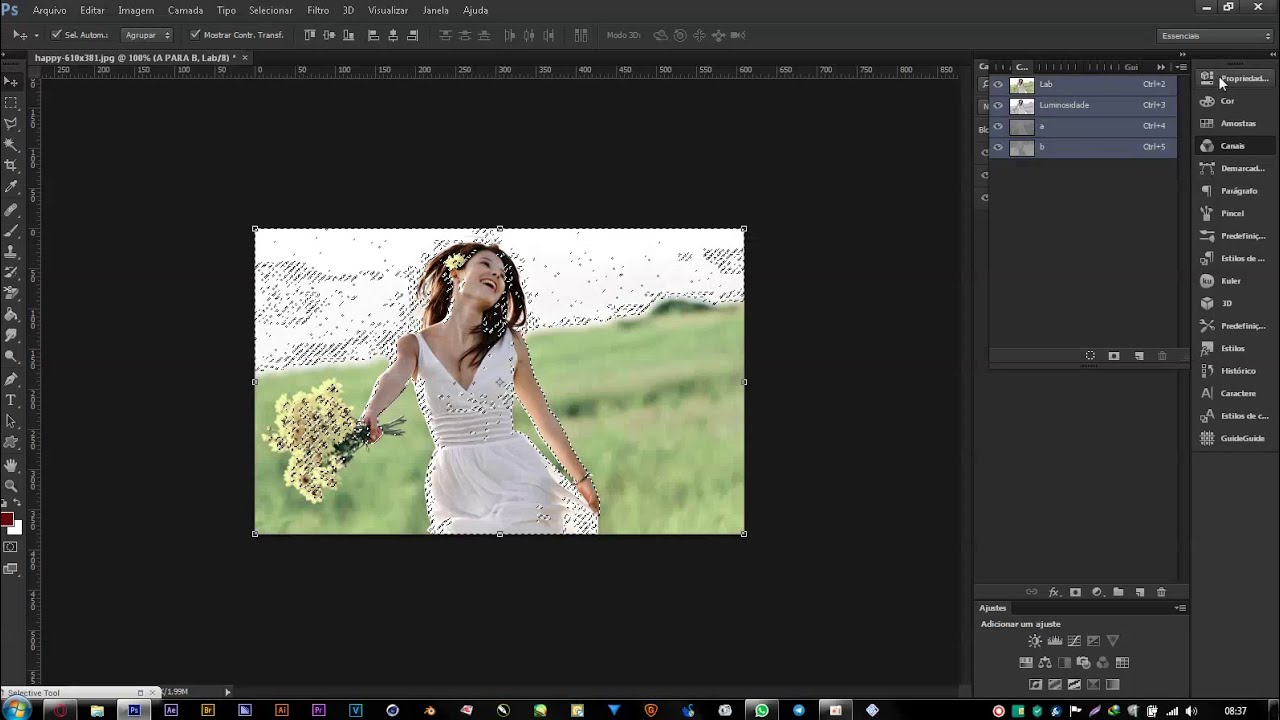
Task: Open the Filtro menu
Action: (318, 10)
